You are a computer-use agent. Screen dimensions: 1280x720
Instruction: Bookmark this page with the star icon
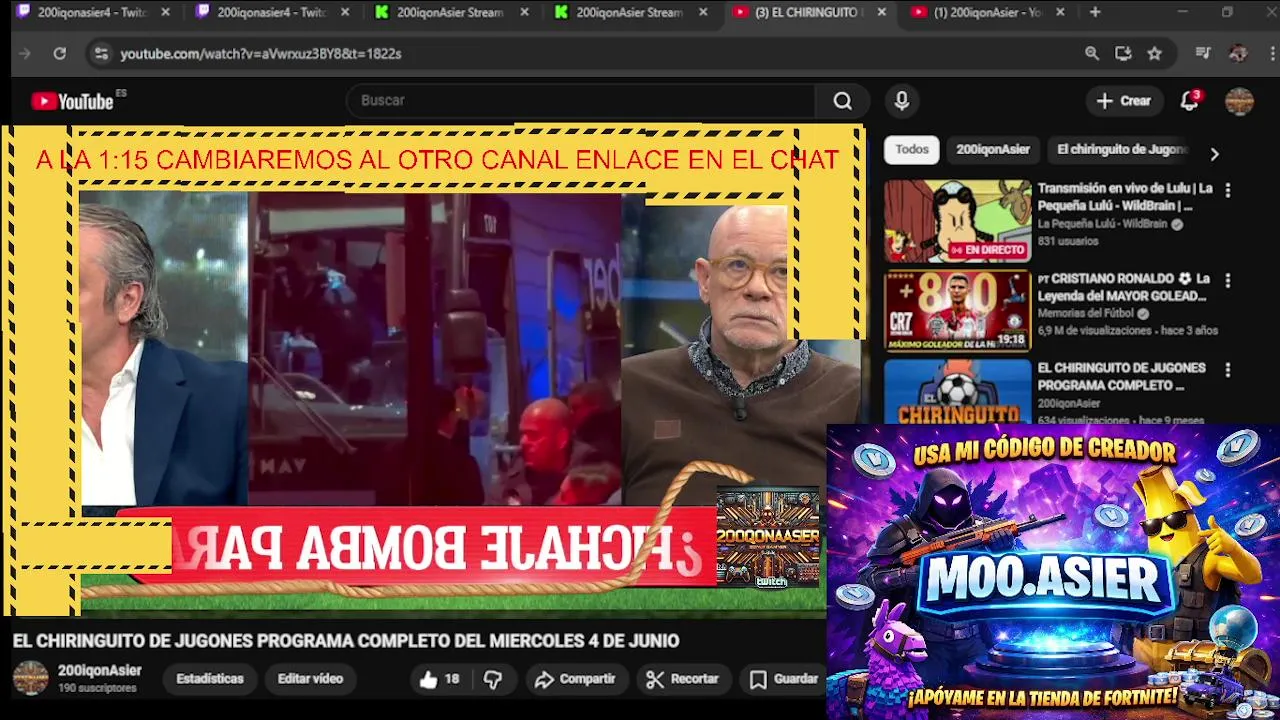pyautogui.click(x=1155, y=54)
